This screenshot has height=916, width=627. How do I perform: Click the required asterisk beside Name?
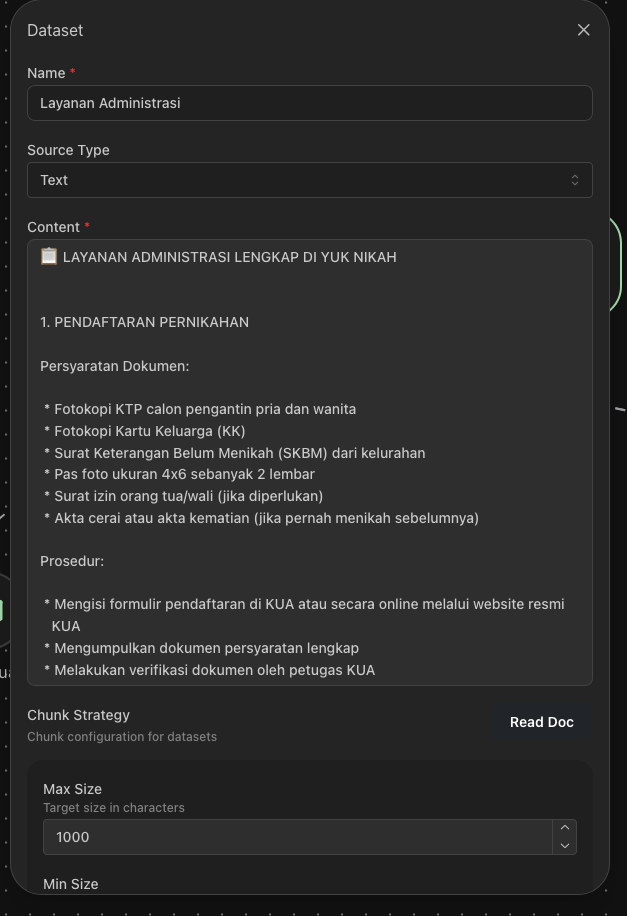coord(71,72)
